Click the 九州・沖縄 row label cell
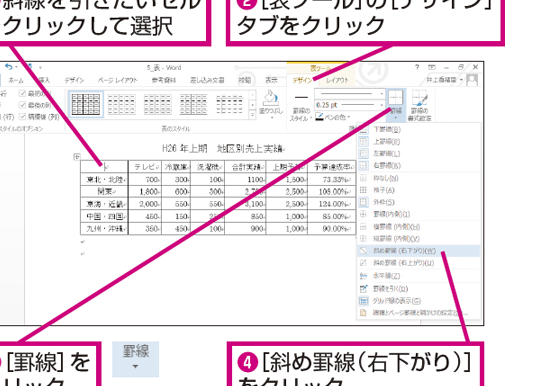Screen dimensions: 540x386 tap(104, 229)
